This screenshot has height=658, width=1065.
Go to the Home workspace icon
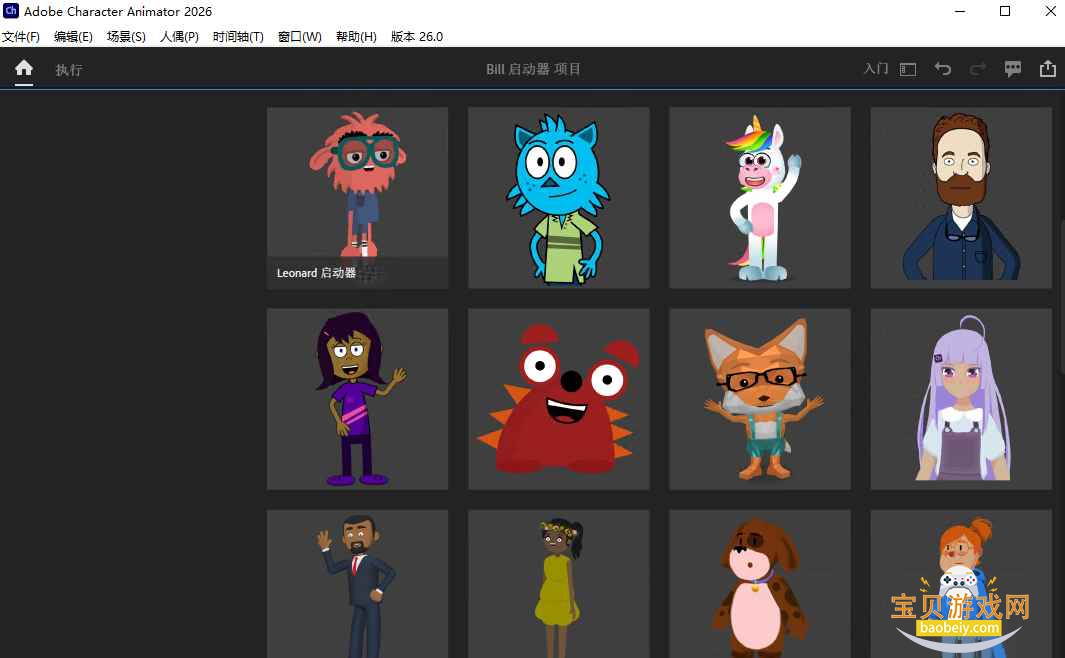24,68
